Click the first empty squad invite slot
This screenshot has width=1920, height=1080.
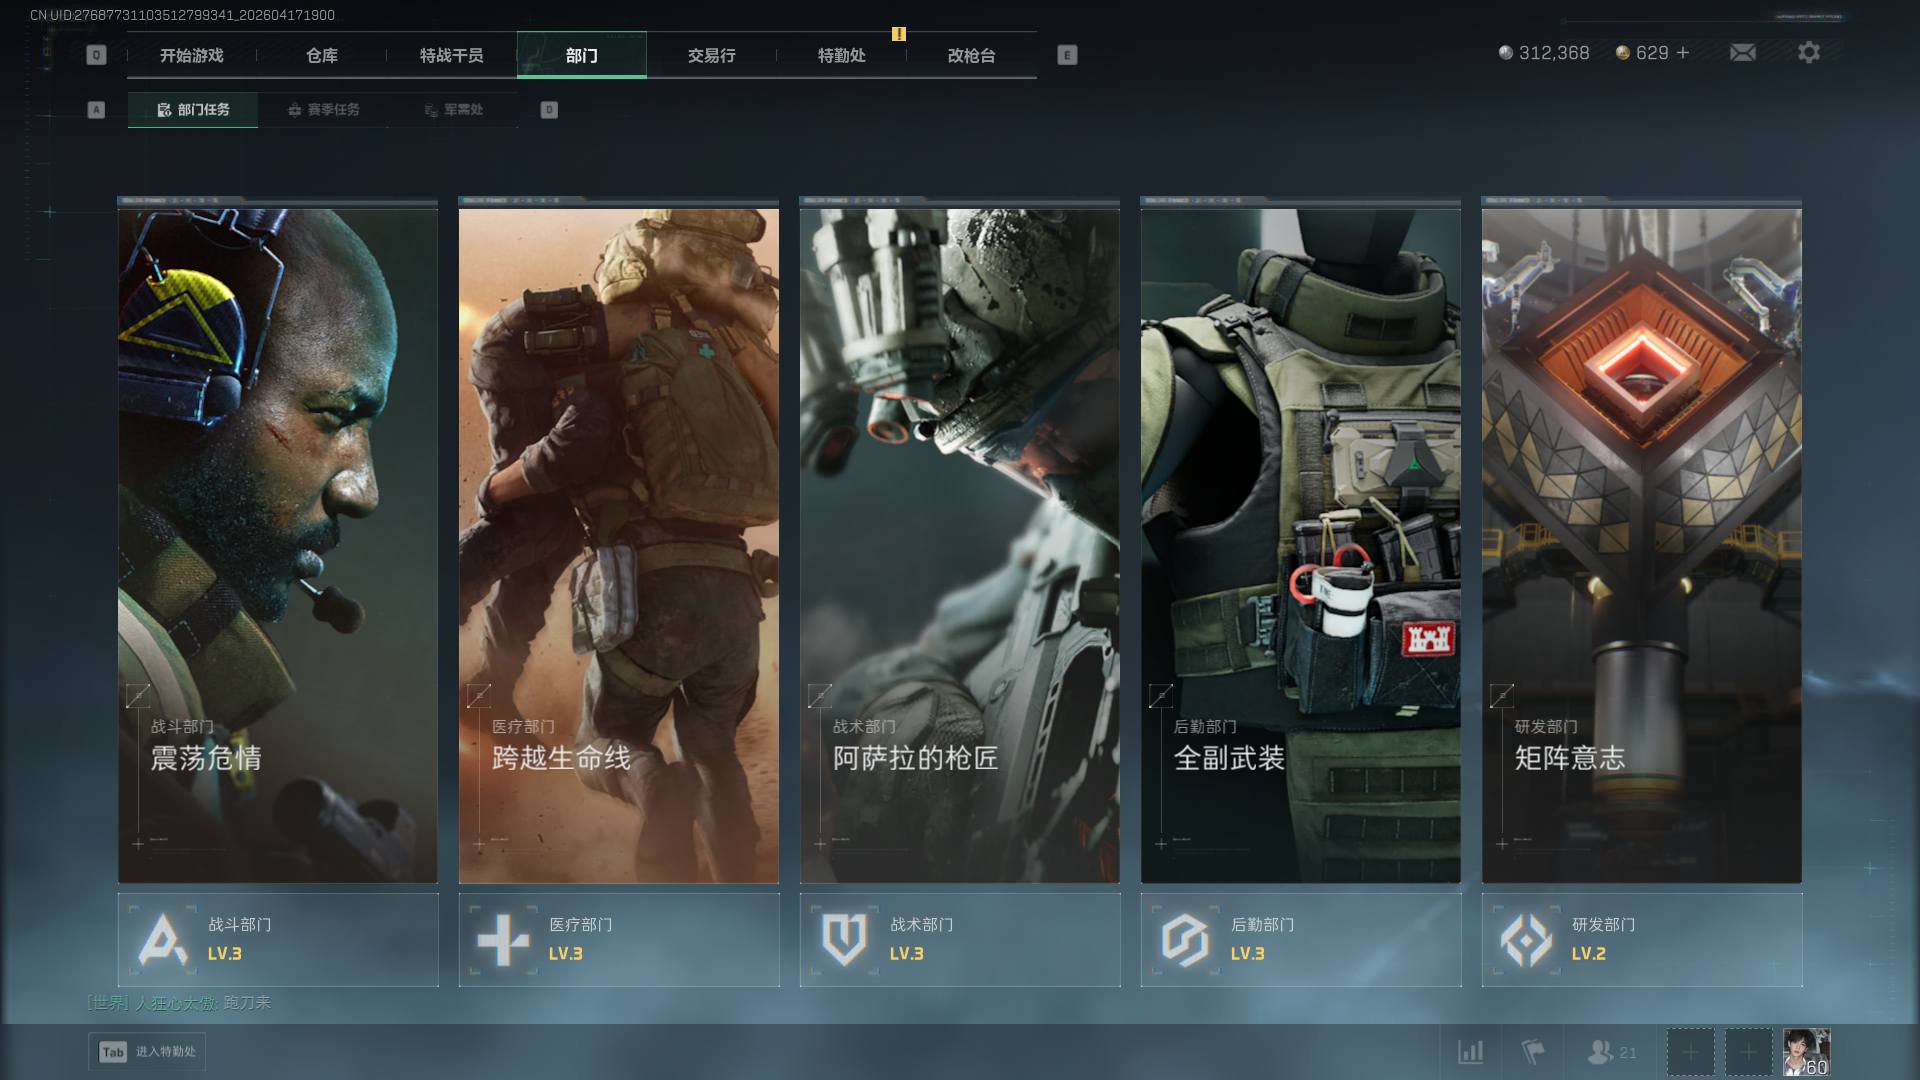click(x=1690, y=1052)
